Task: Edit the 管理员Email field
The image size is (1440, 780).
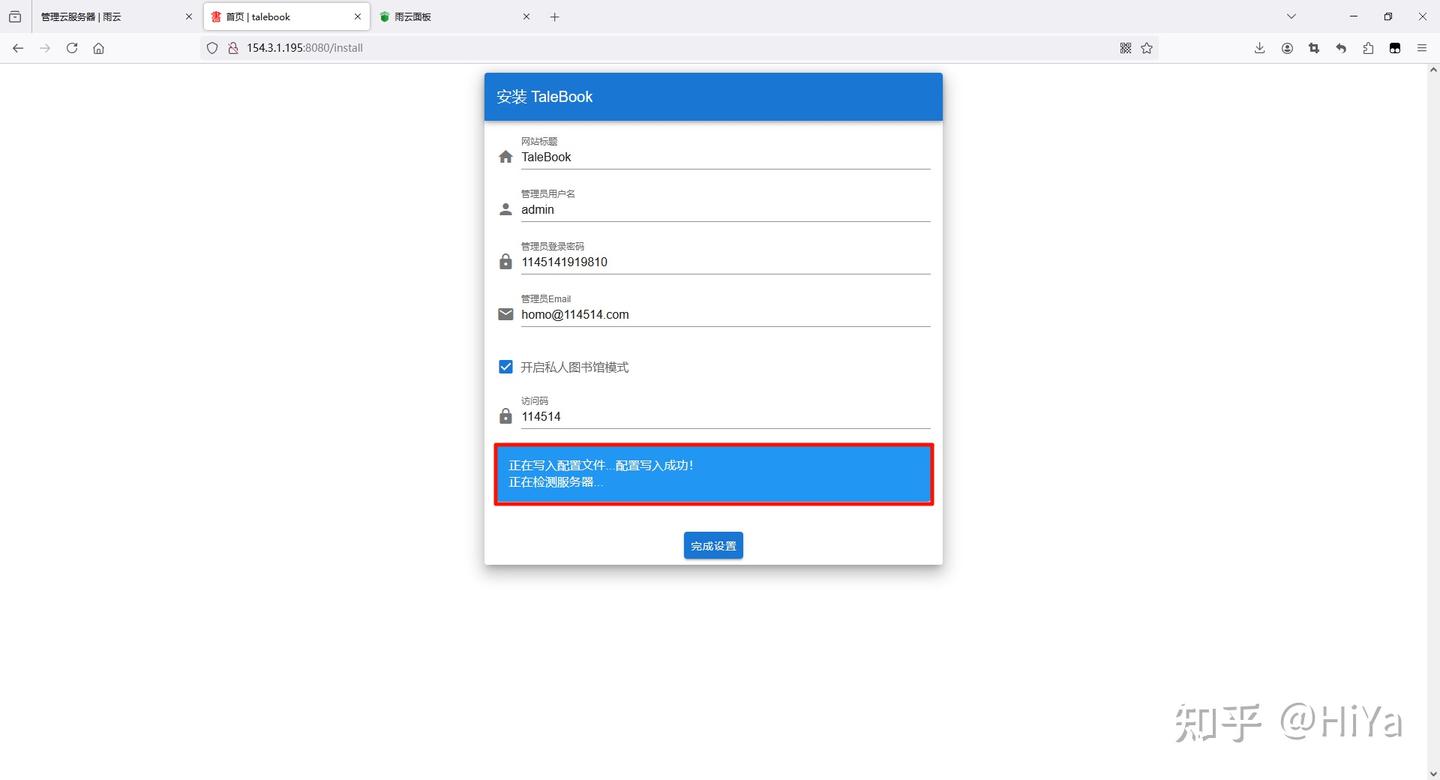Action: (x=725, y=314)
